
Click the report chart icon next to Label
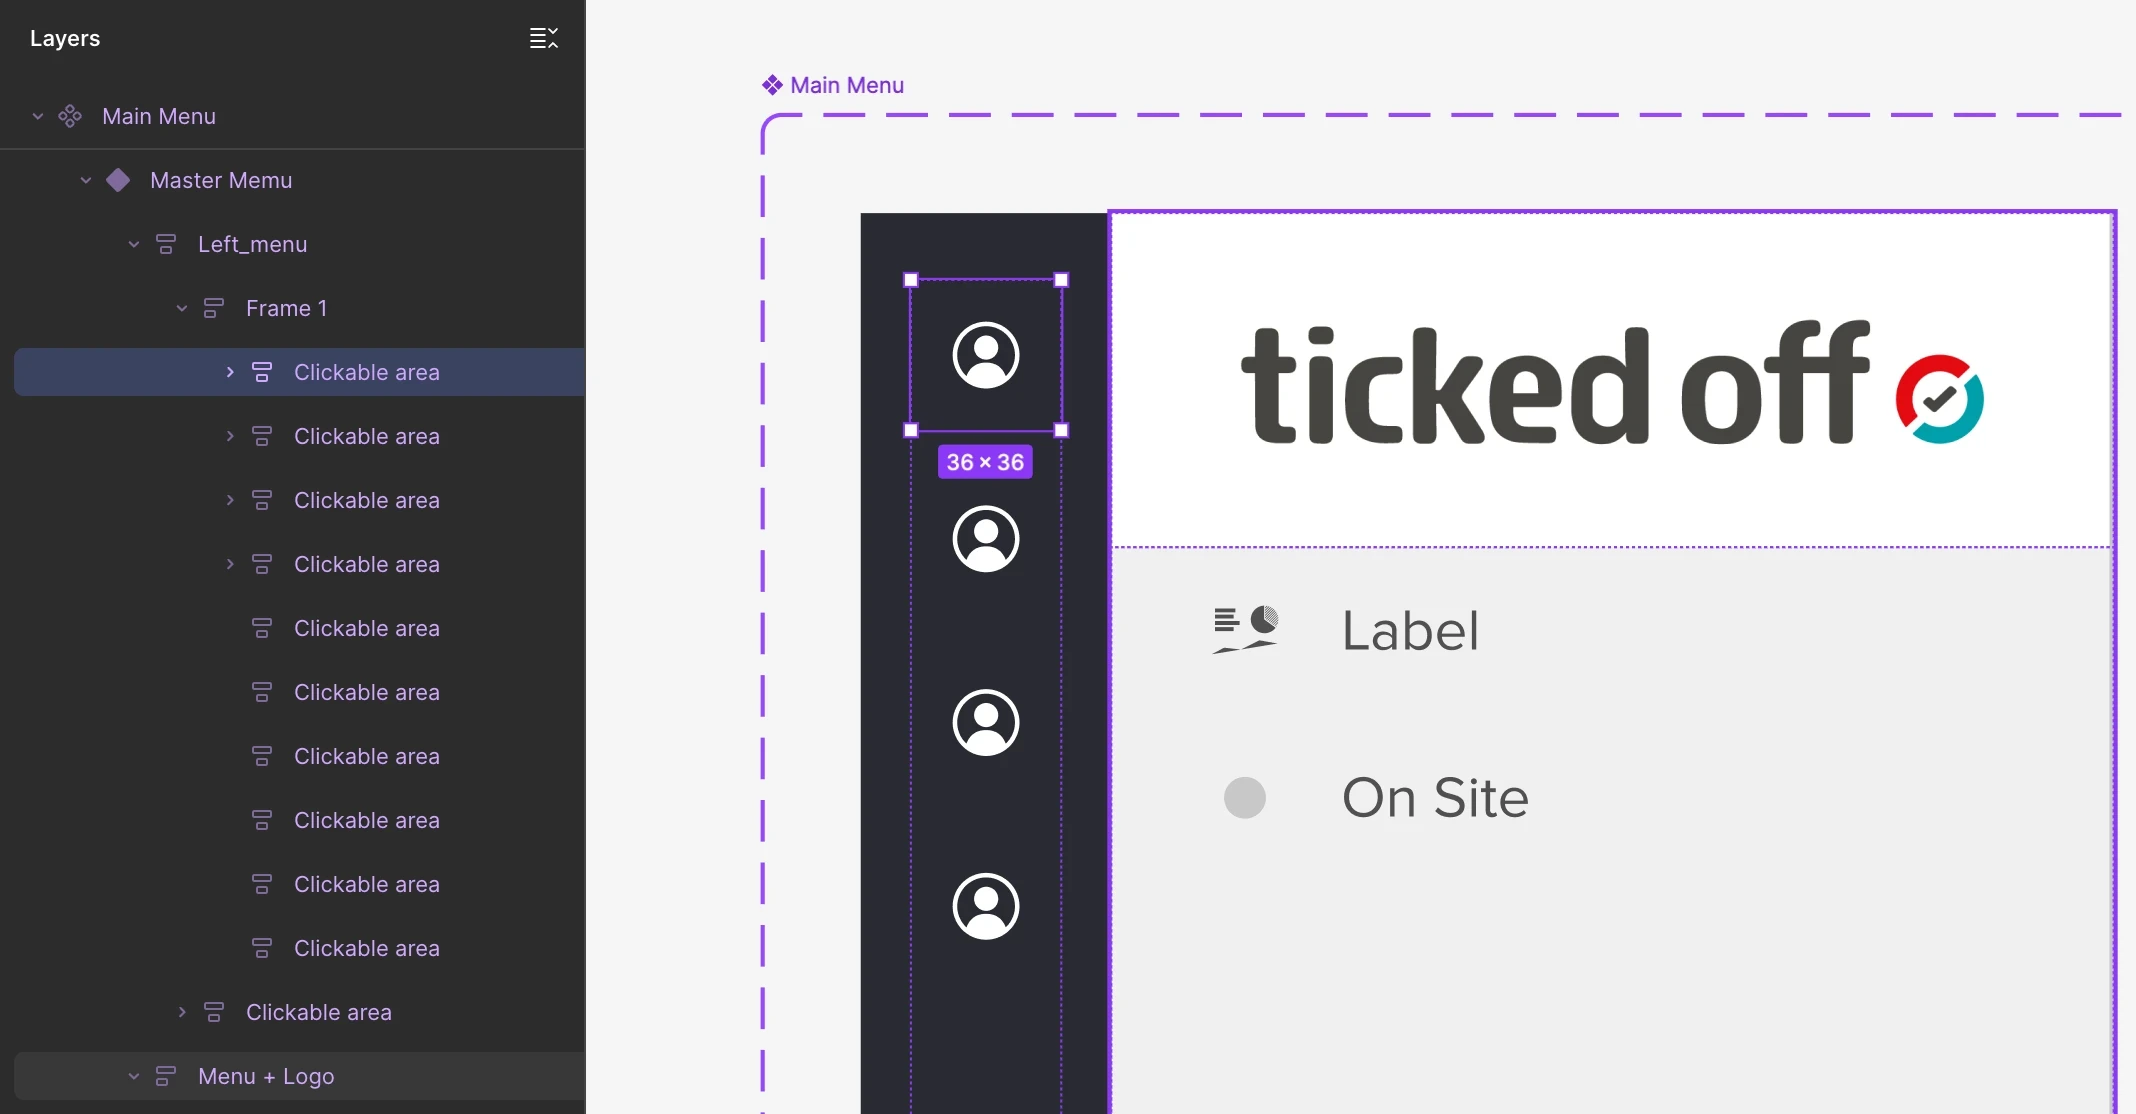(1245, 630)
